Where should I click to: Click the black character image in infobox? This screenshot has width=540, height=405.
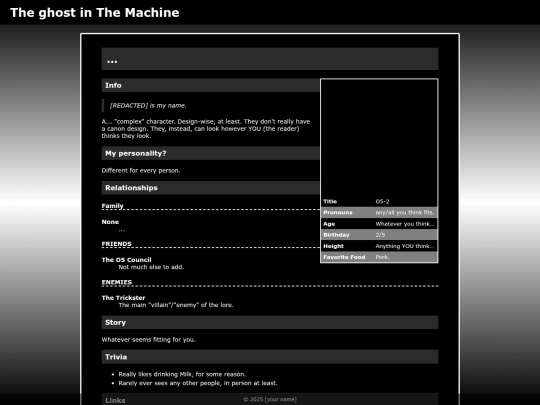[379, 138]
